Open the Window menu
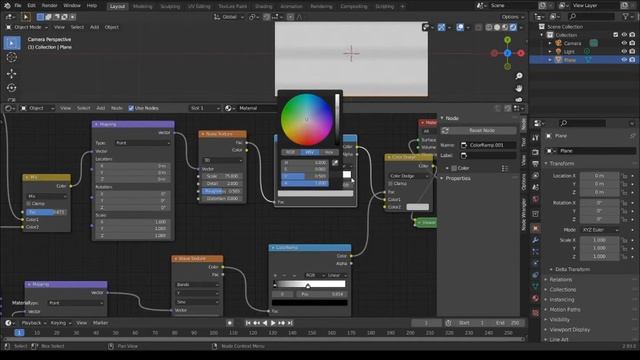 pos(72,6)
